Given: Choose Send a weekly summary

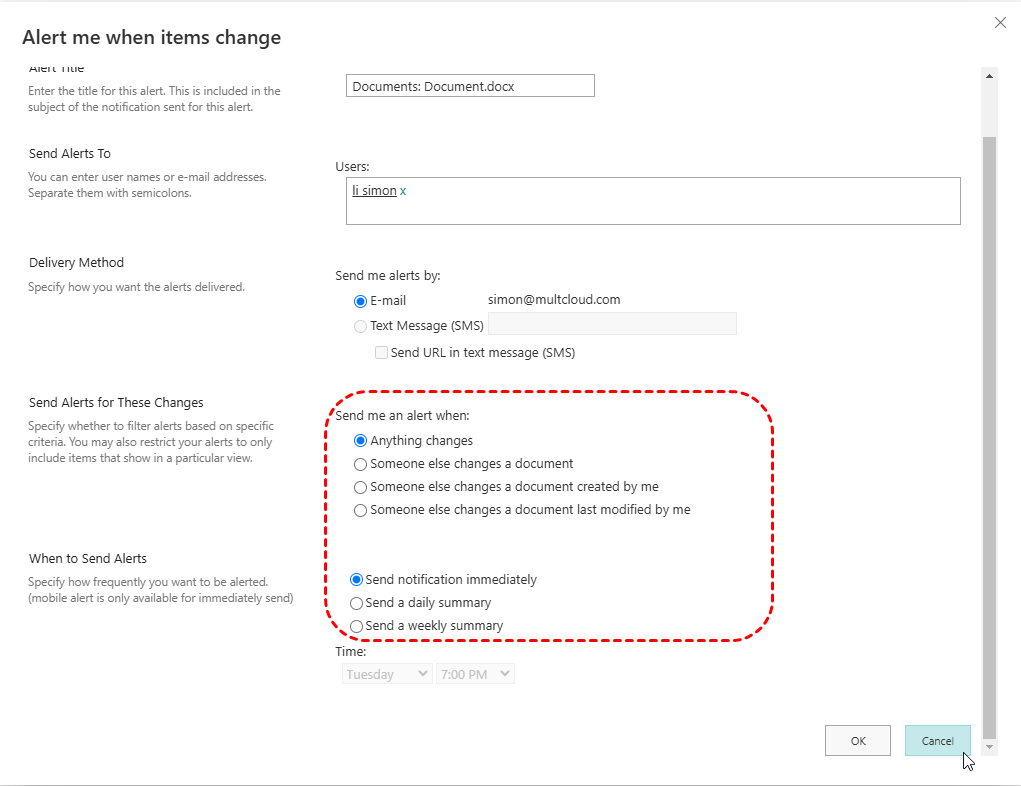Looking at the screenshot, I should [x=356, y=626].
